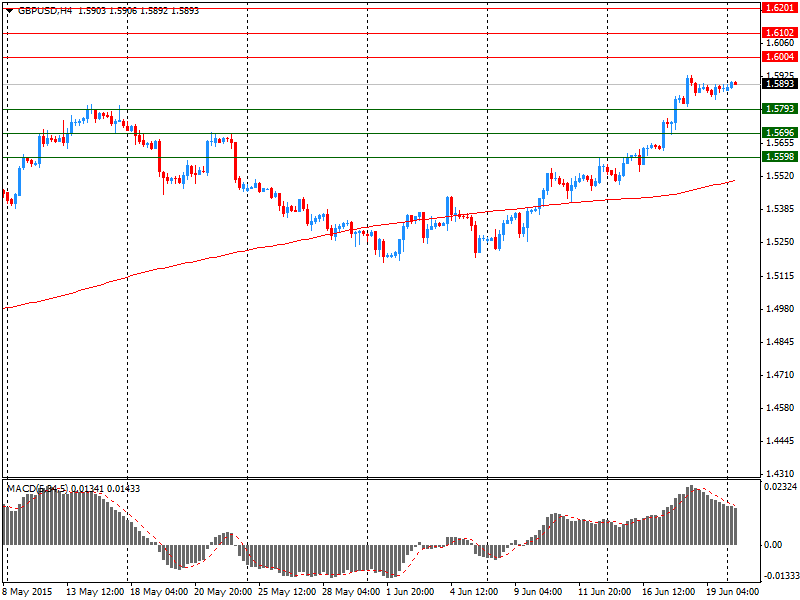The height and width of the screenshot is (600, 800).
Task: Click the 18 May 04:00 time label
Action: (x=159, y=592)
